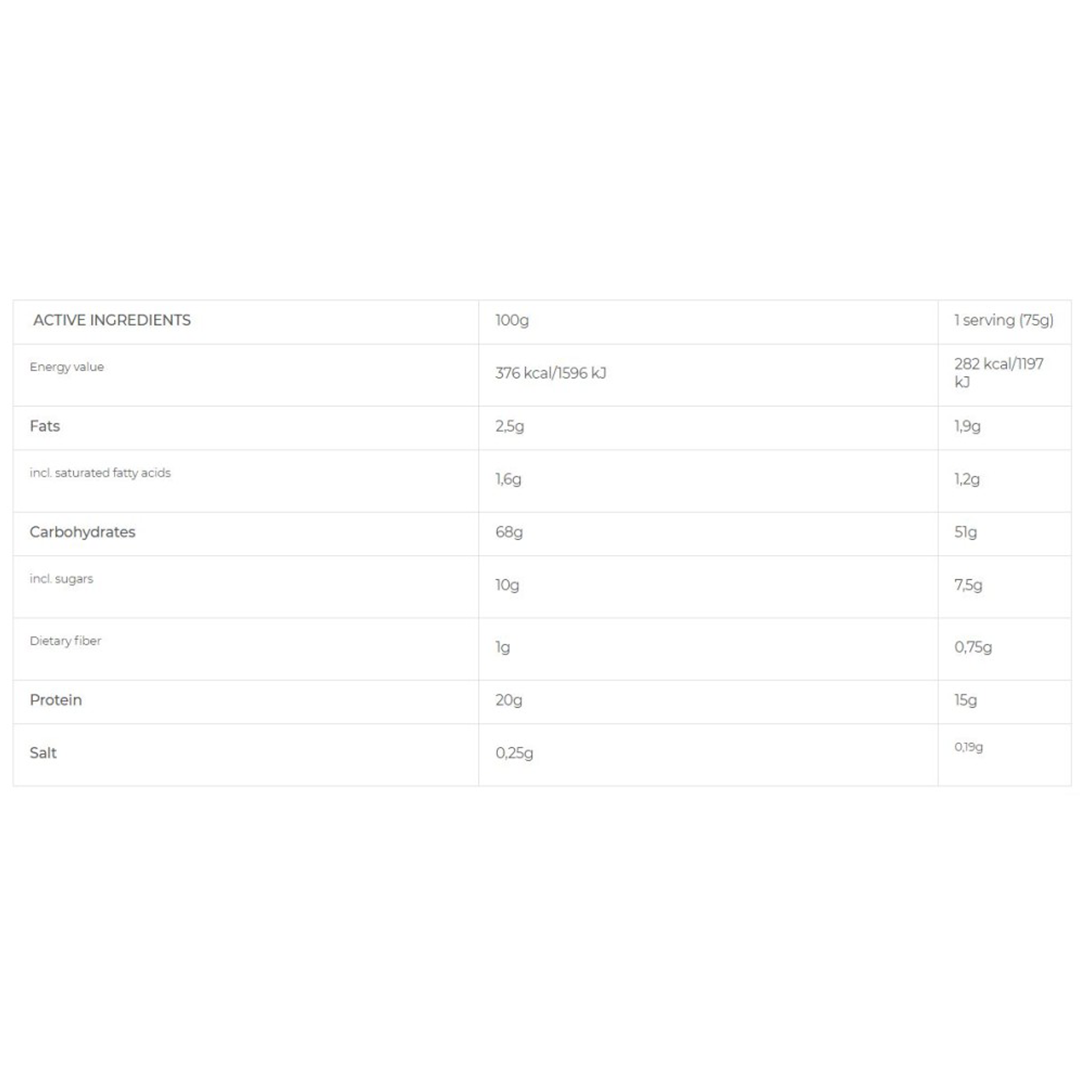
Task: Select the Salt row label
Action: (43, 753)
